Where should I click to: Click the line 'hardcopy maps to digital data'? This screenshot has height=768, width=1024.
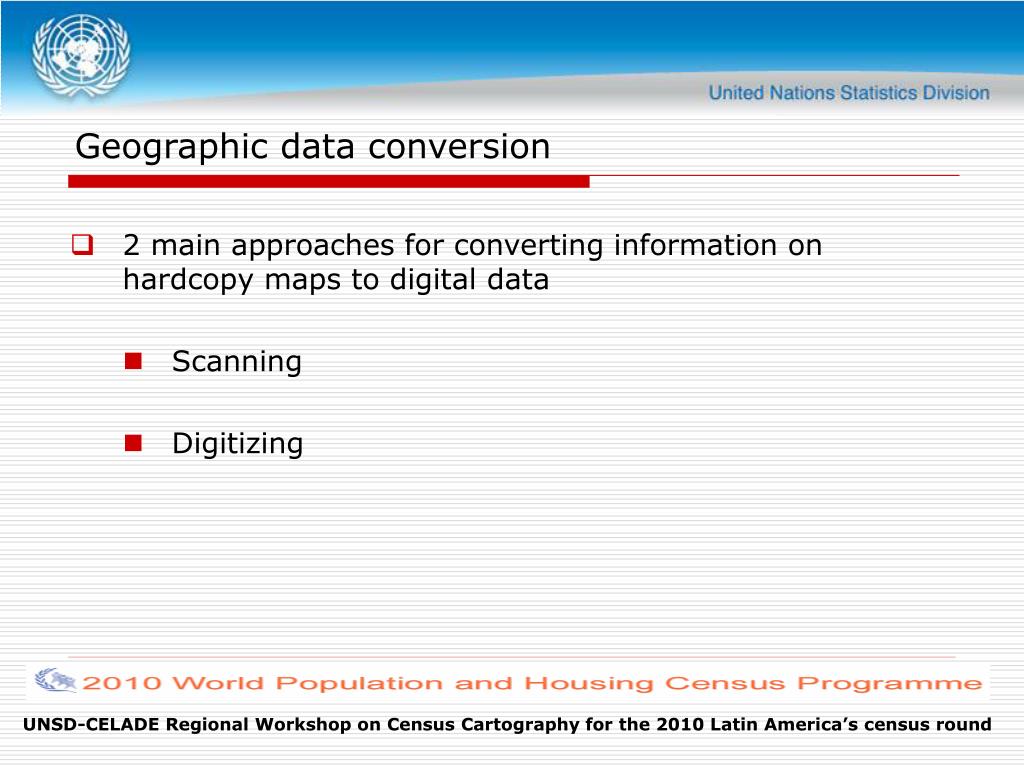pyautogui.click(x=336, y=280)
